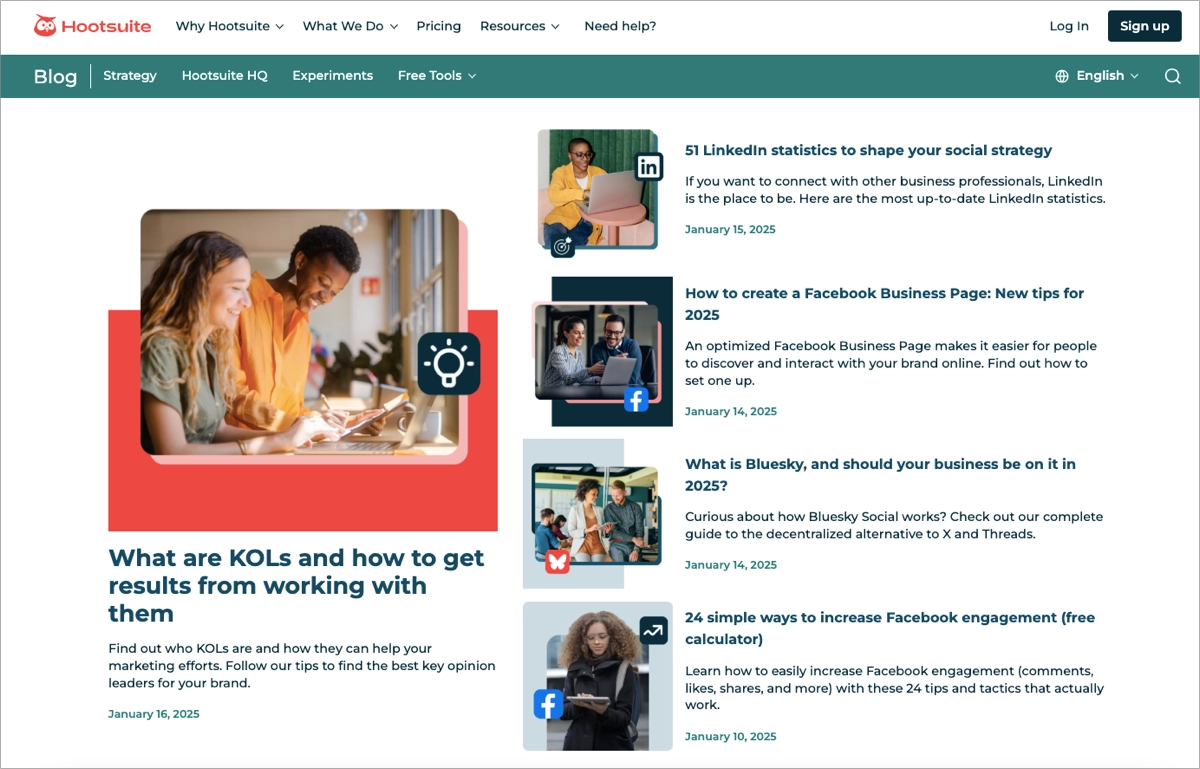Image resolution: width=1200 pixels, height=769 pixels.
Task: Select the Strategy blog tab
Action: coord(129,75)
